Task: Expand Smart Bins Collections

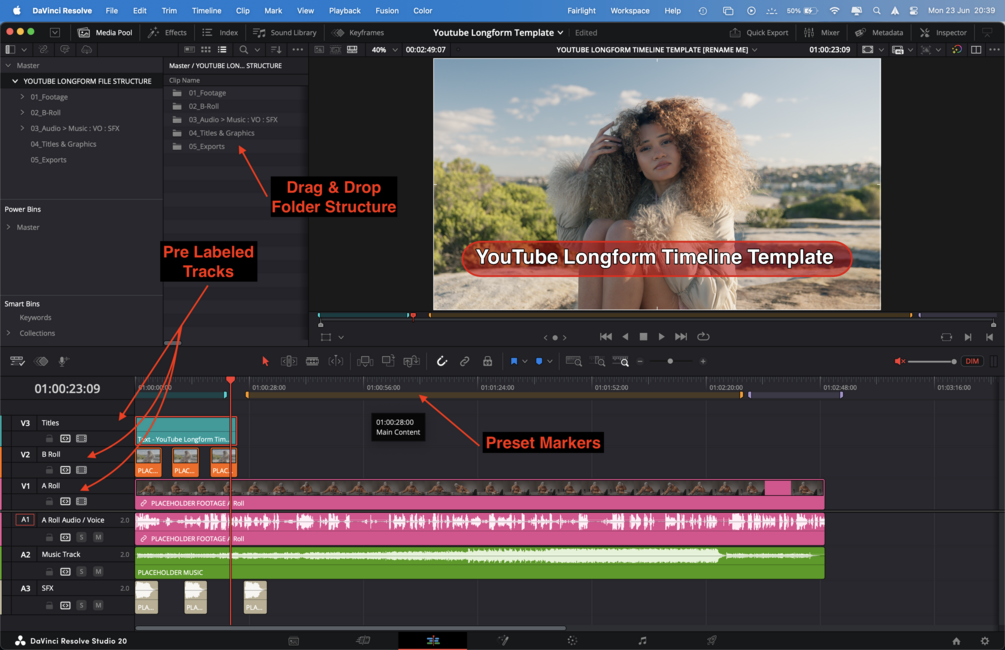Action: 8,333
